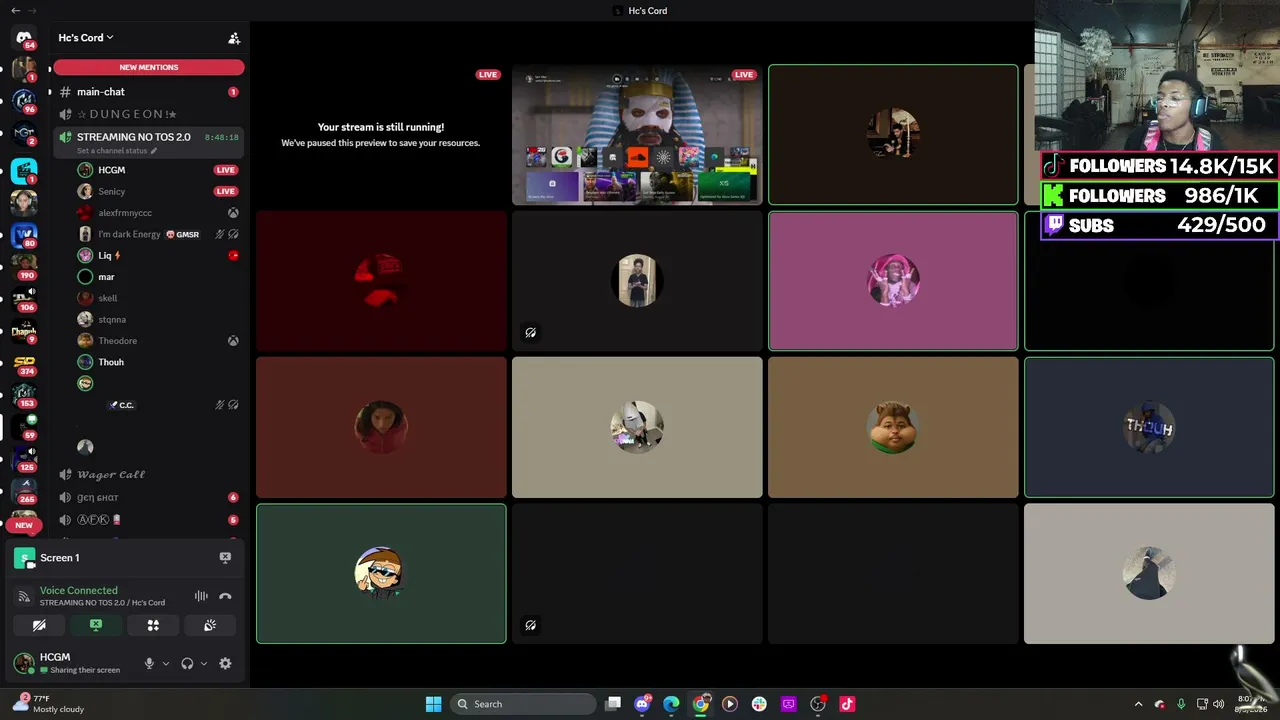Select user alexfrmnyccc in voice list
This screenshot has height=720, width=1280.
point(125,213)
